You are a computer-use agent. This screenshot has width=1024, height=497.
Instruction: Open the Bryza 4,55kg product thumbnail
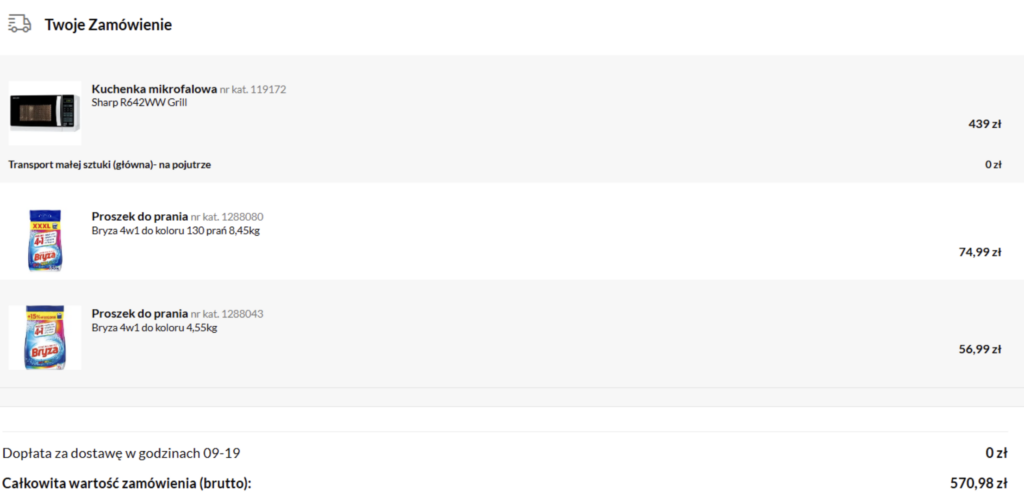coord(45,337)
